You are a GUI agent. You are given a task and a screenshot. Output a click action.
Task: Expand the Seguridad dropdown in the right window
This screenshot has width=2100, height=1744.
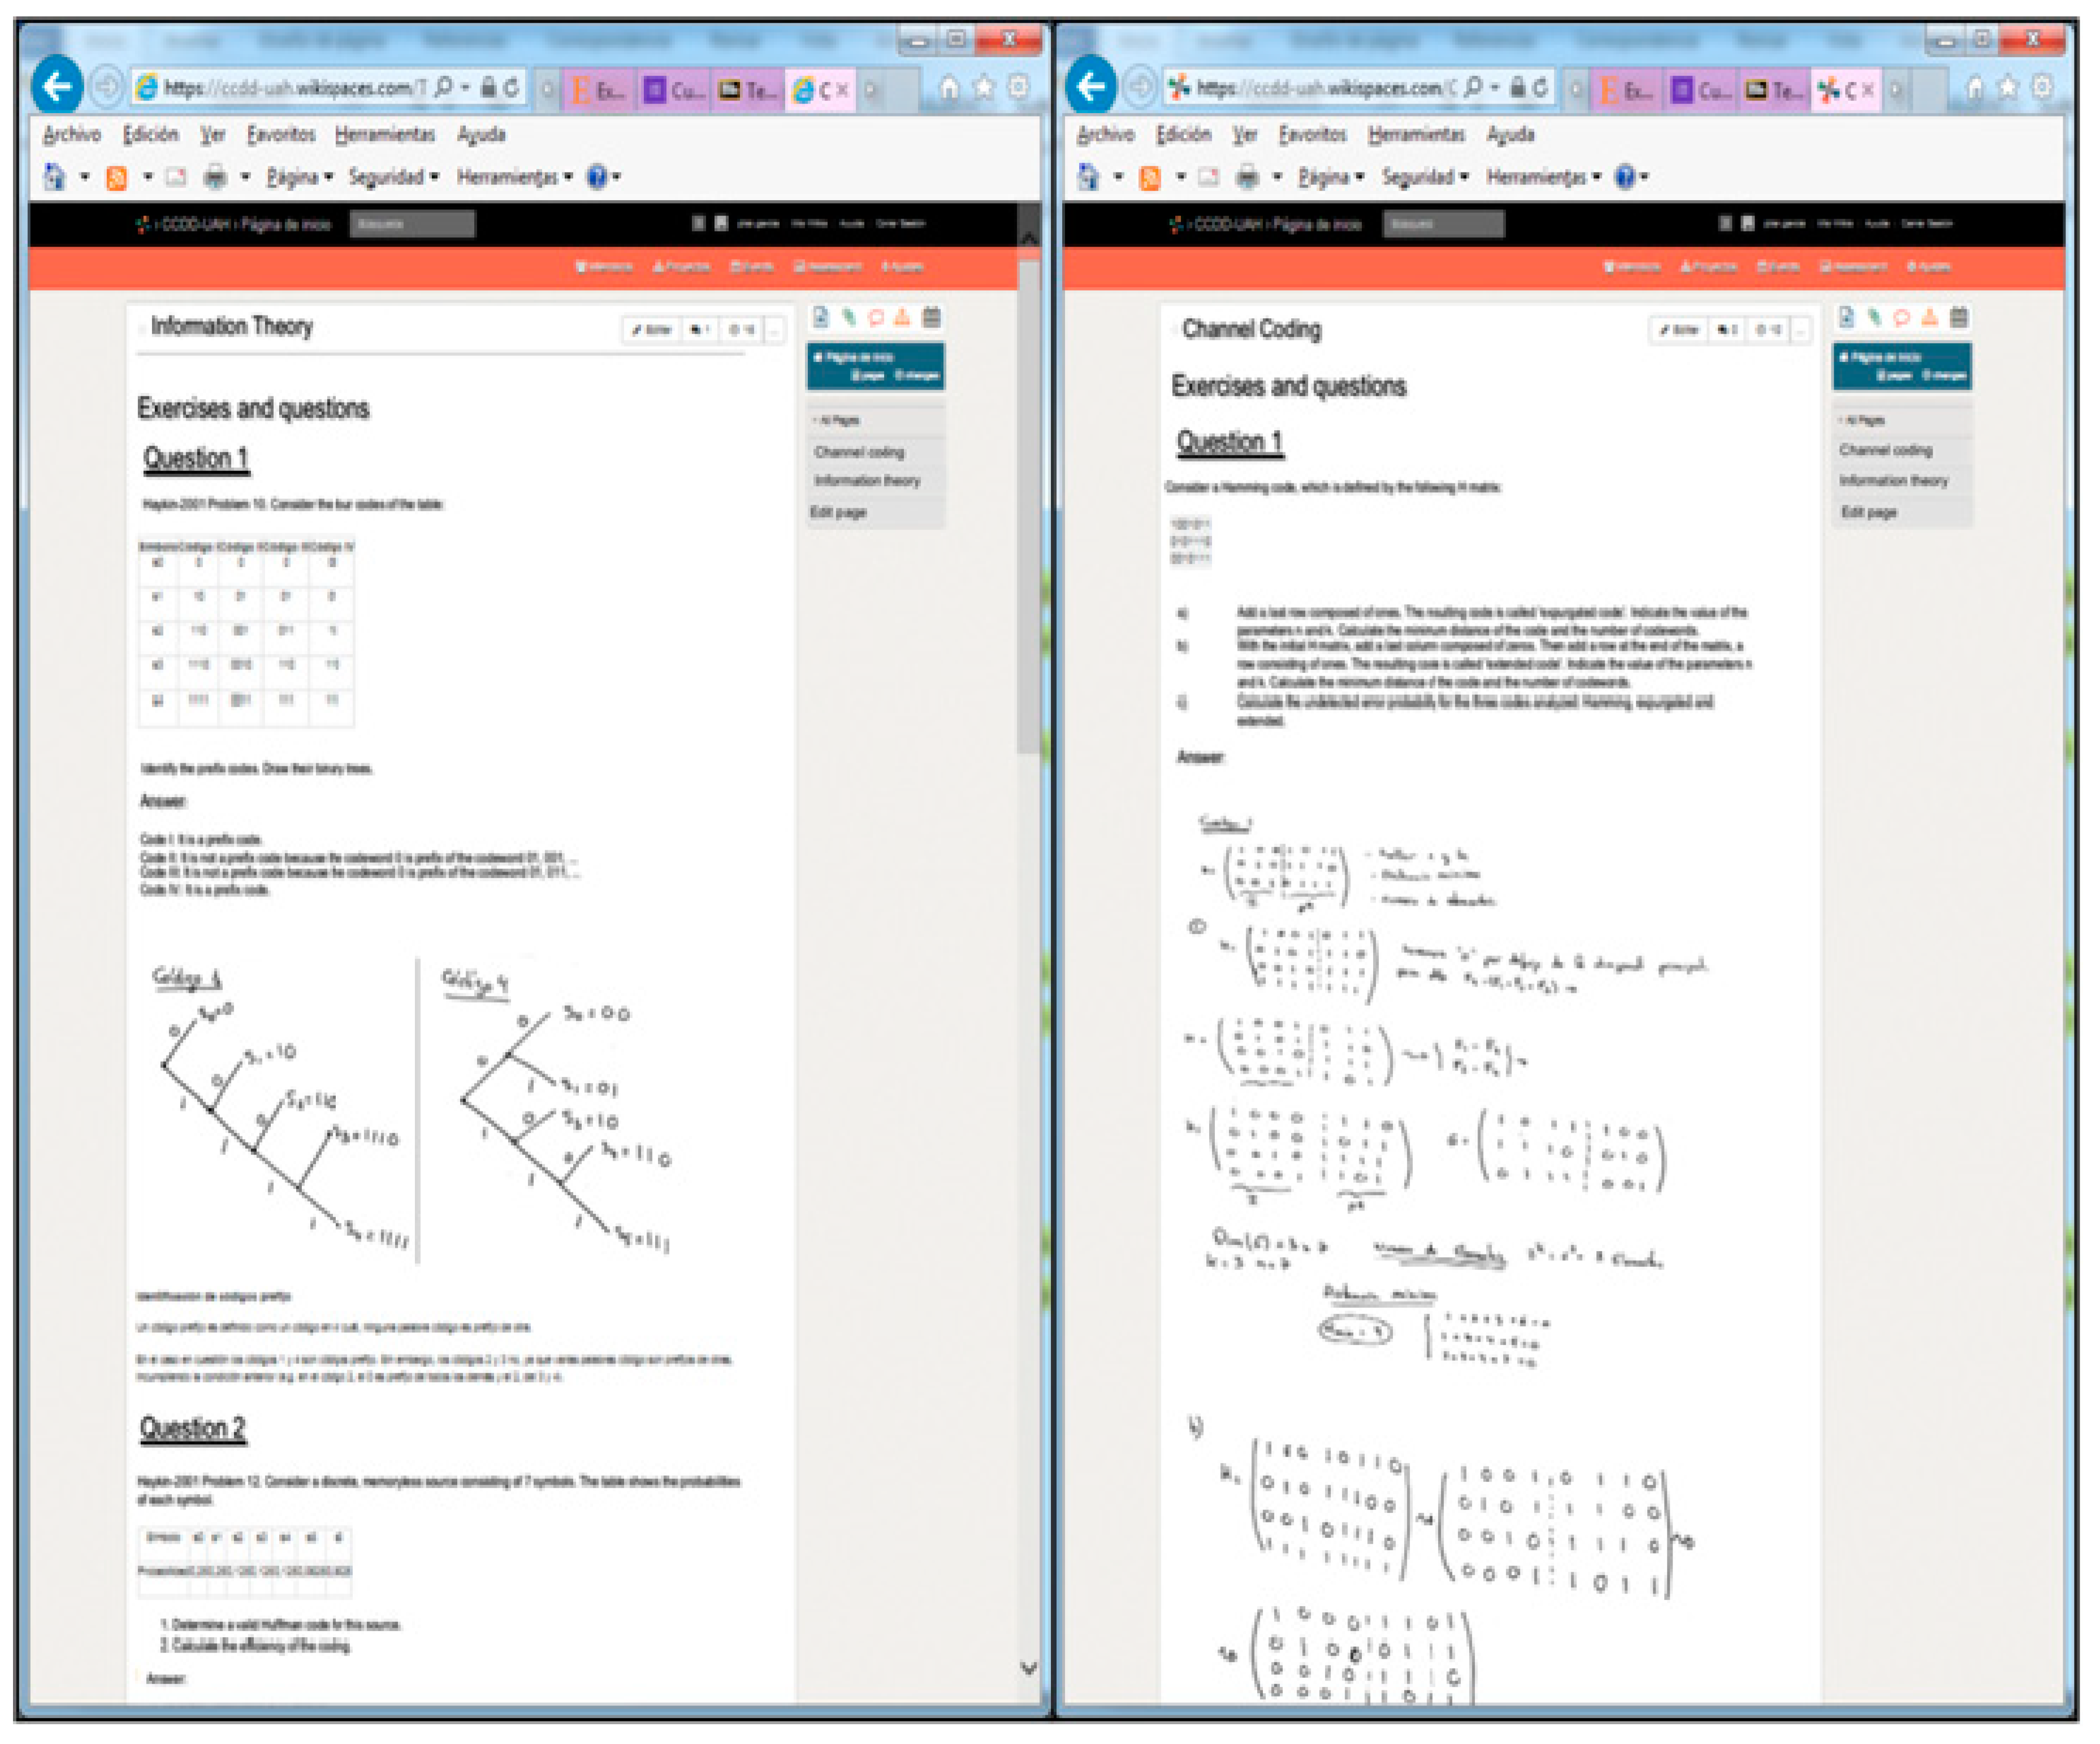1424,178
